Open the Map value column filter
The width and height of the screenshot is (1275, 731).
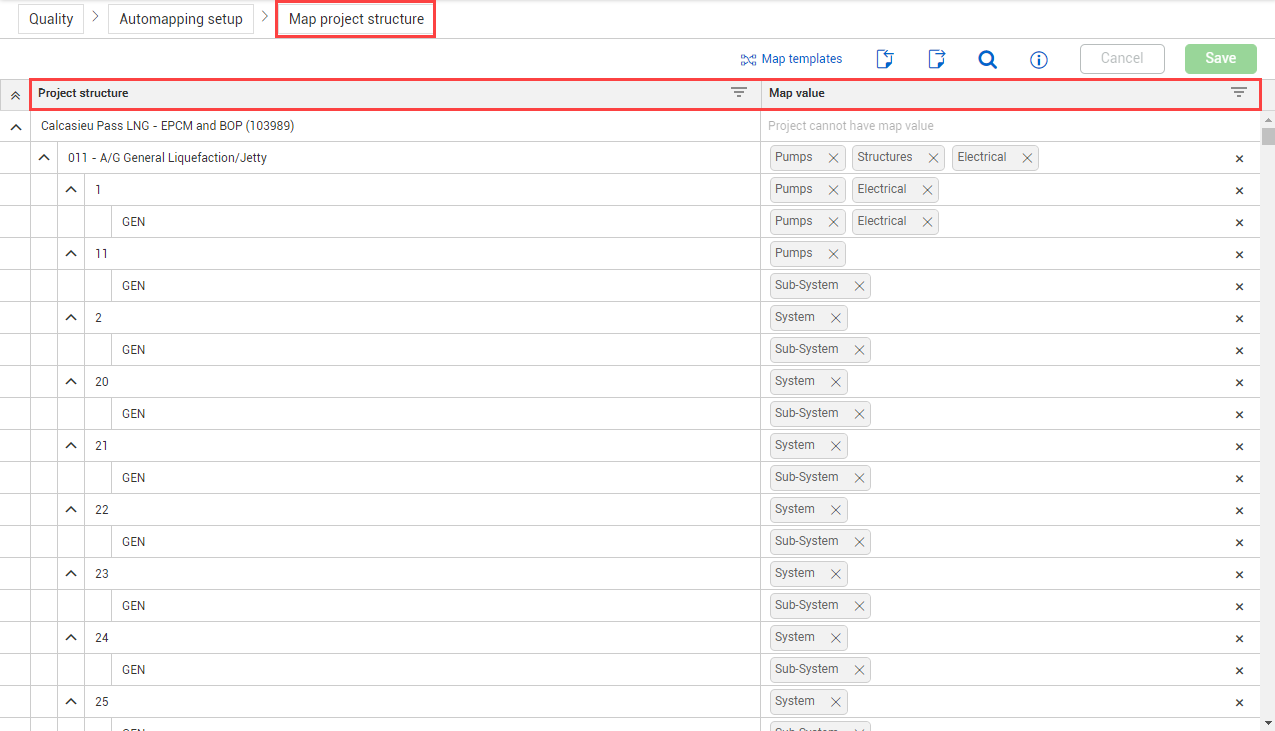(x=1238, y=93)
